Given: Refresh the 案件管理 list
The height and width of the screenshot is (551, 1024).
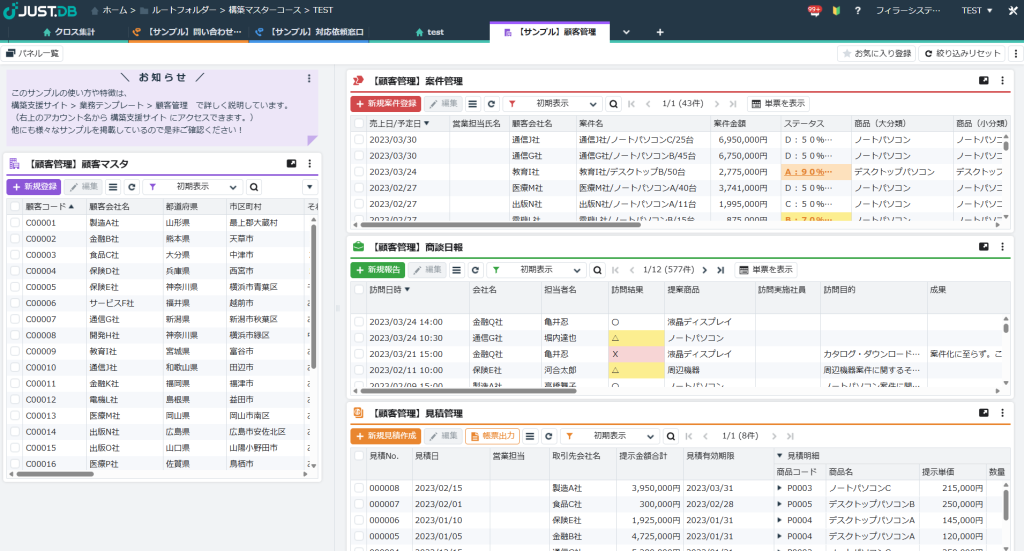Looking at the screenshot, I should pos(491,104).
